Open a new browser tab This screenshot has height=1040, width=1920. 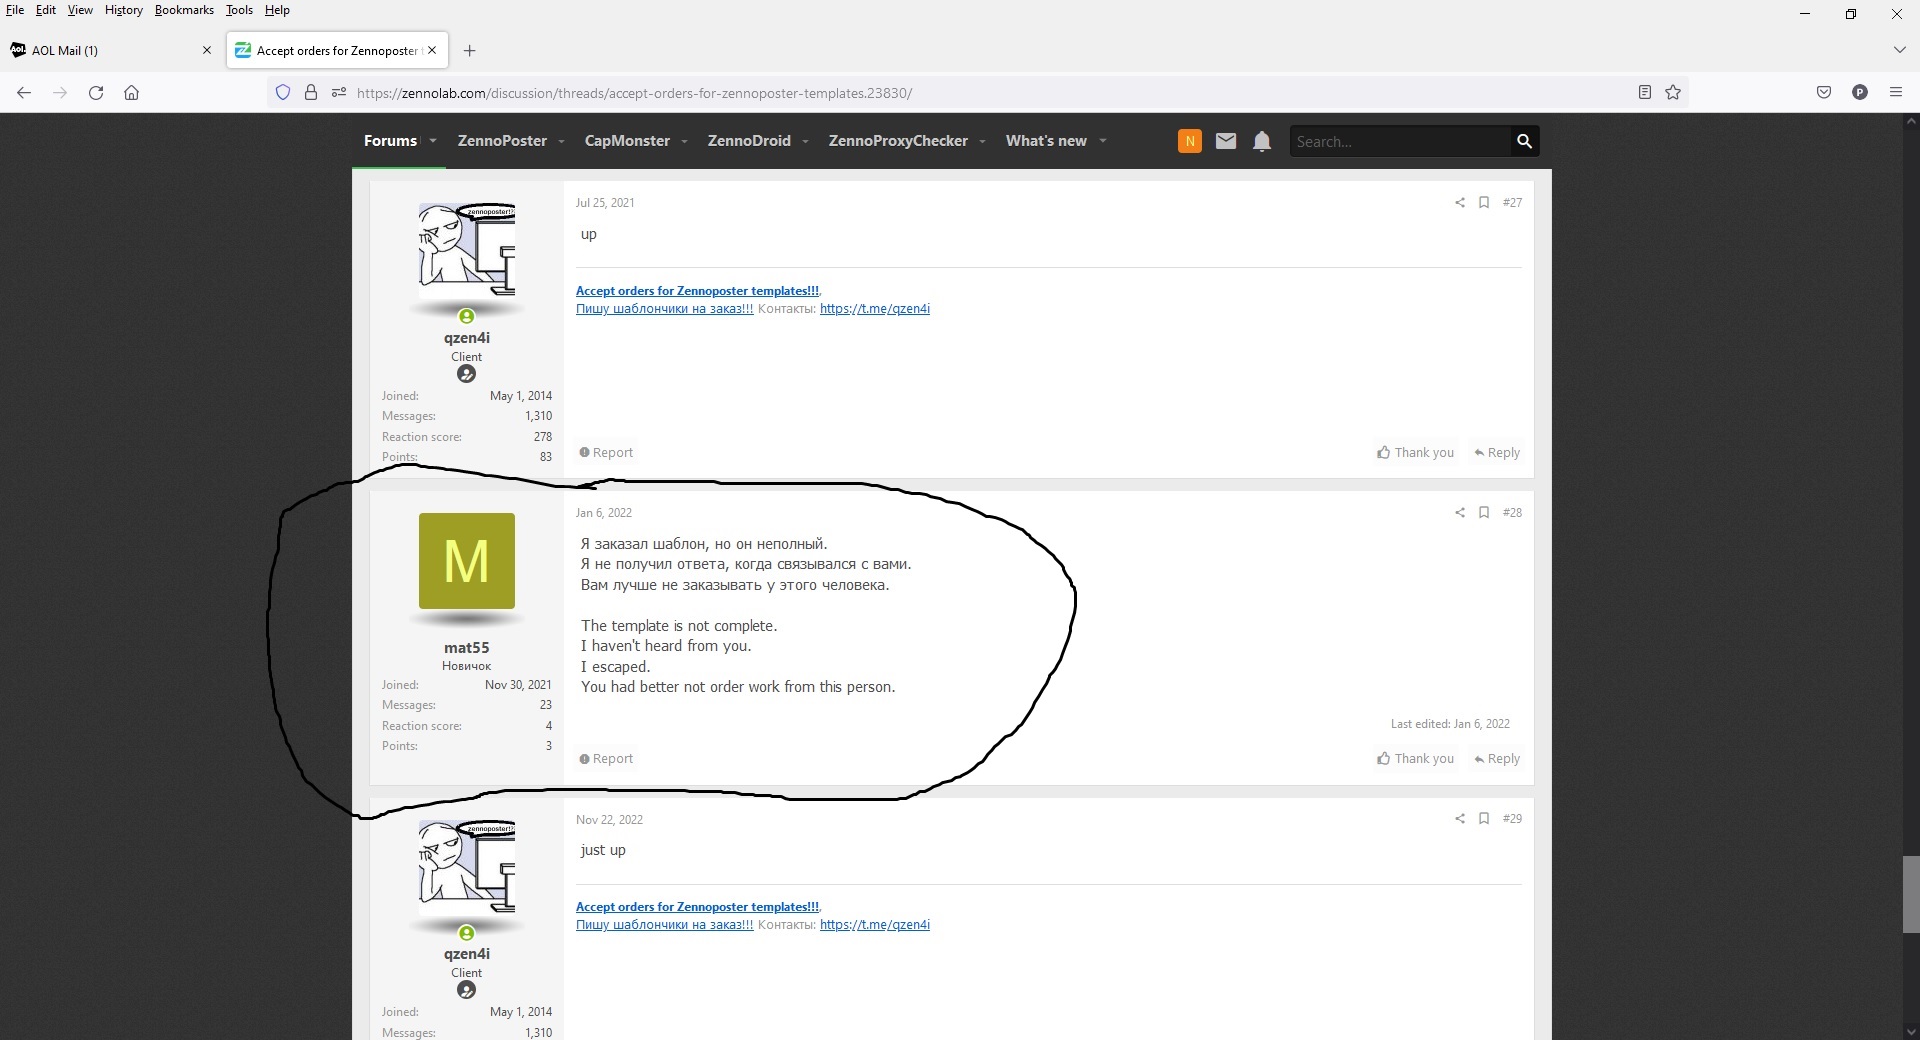[470, 51]
